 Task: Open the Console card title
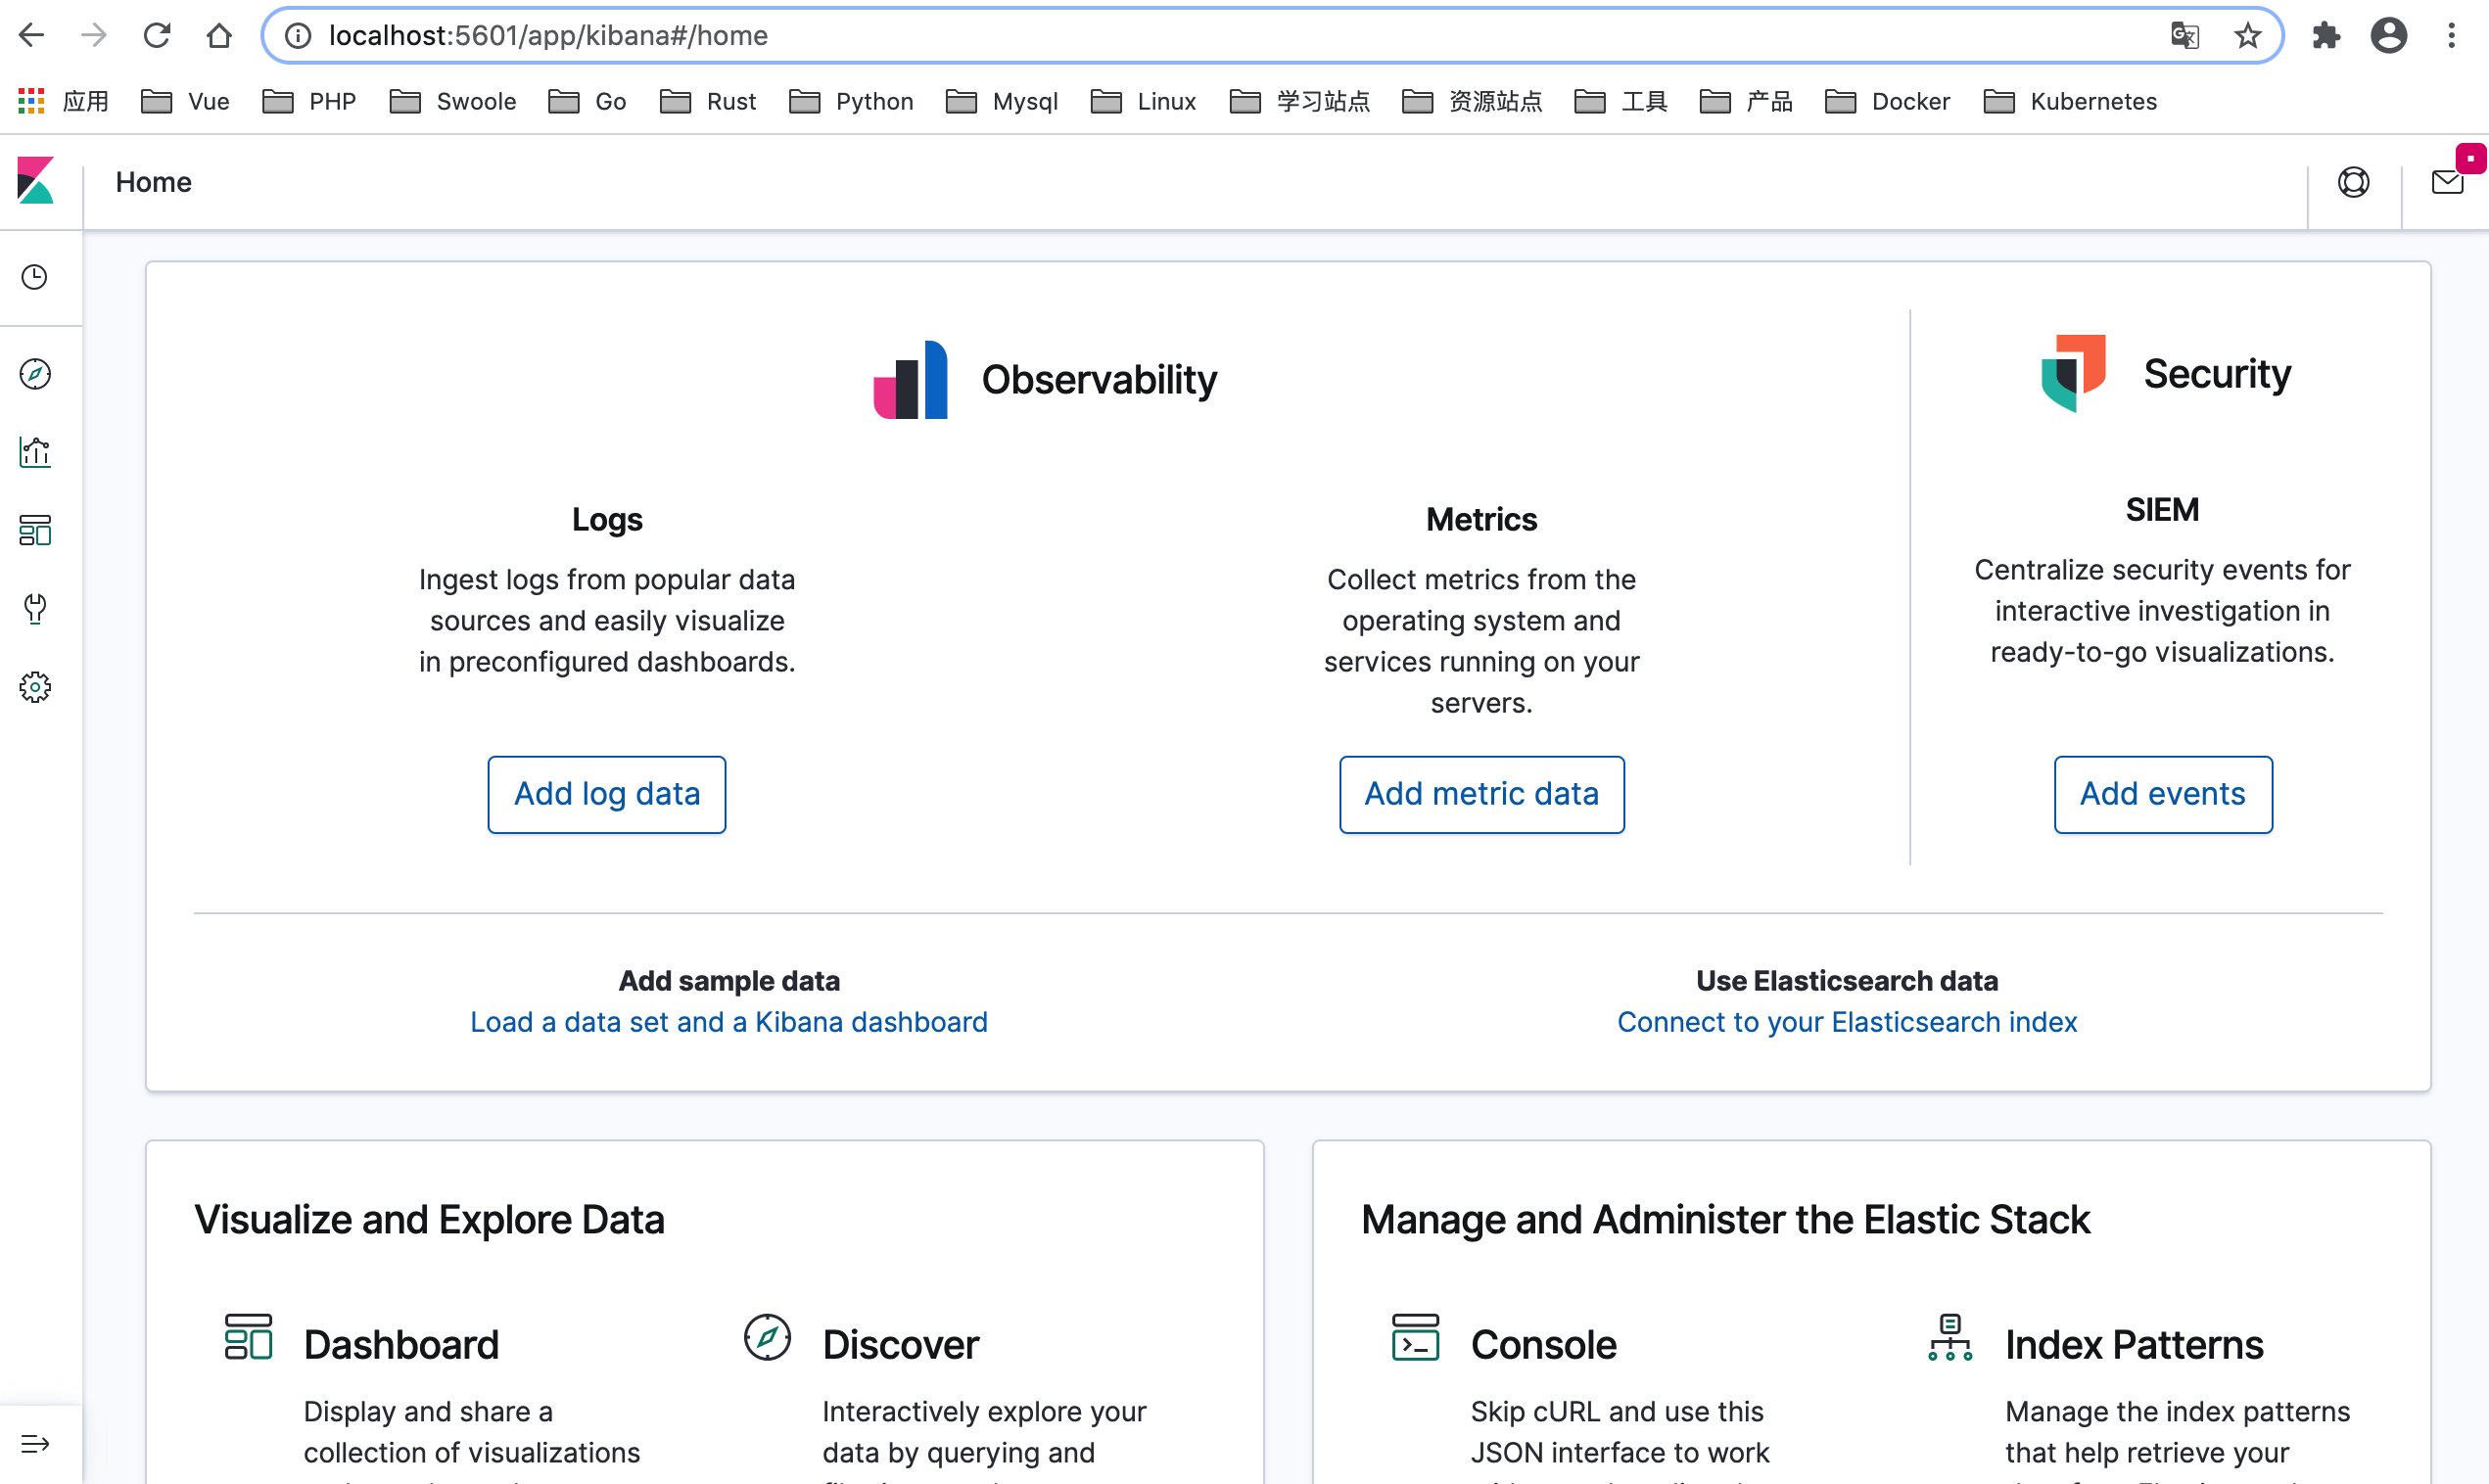(x=1543, y=1344)
